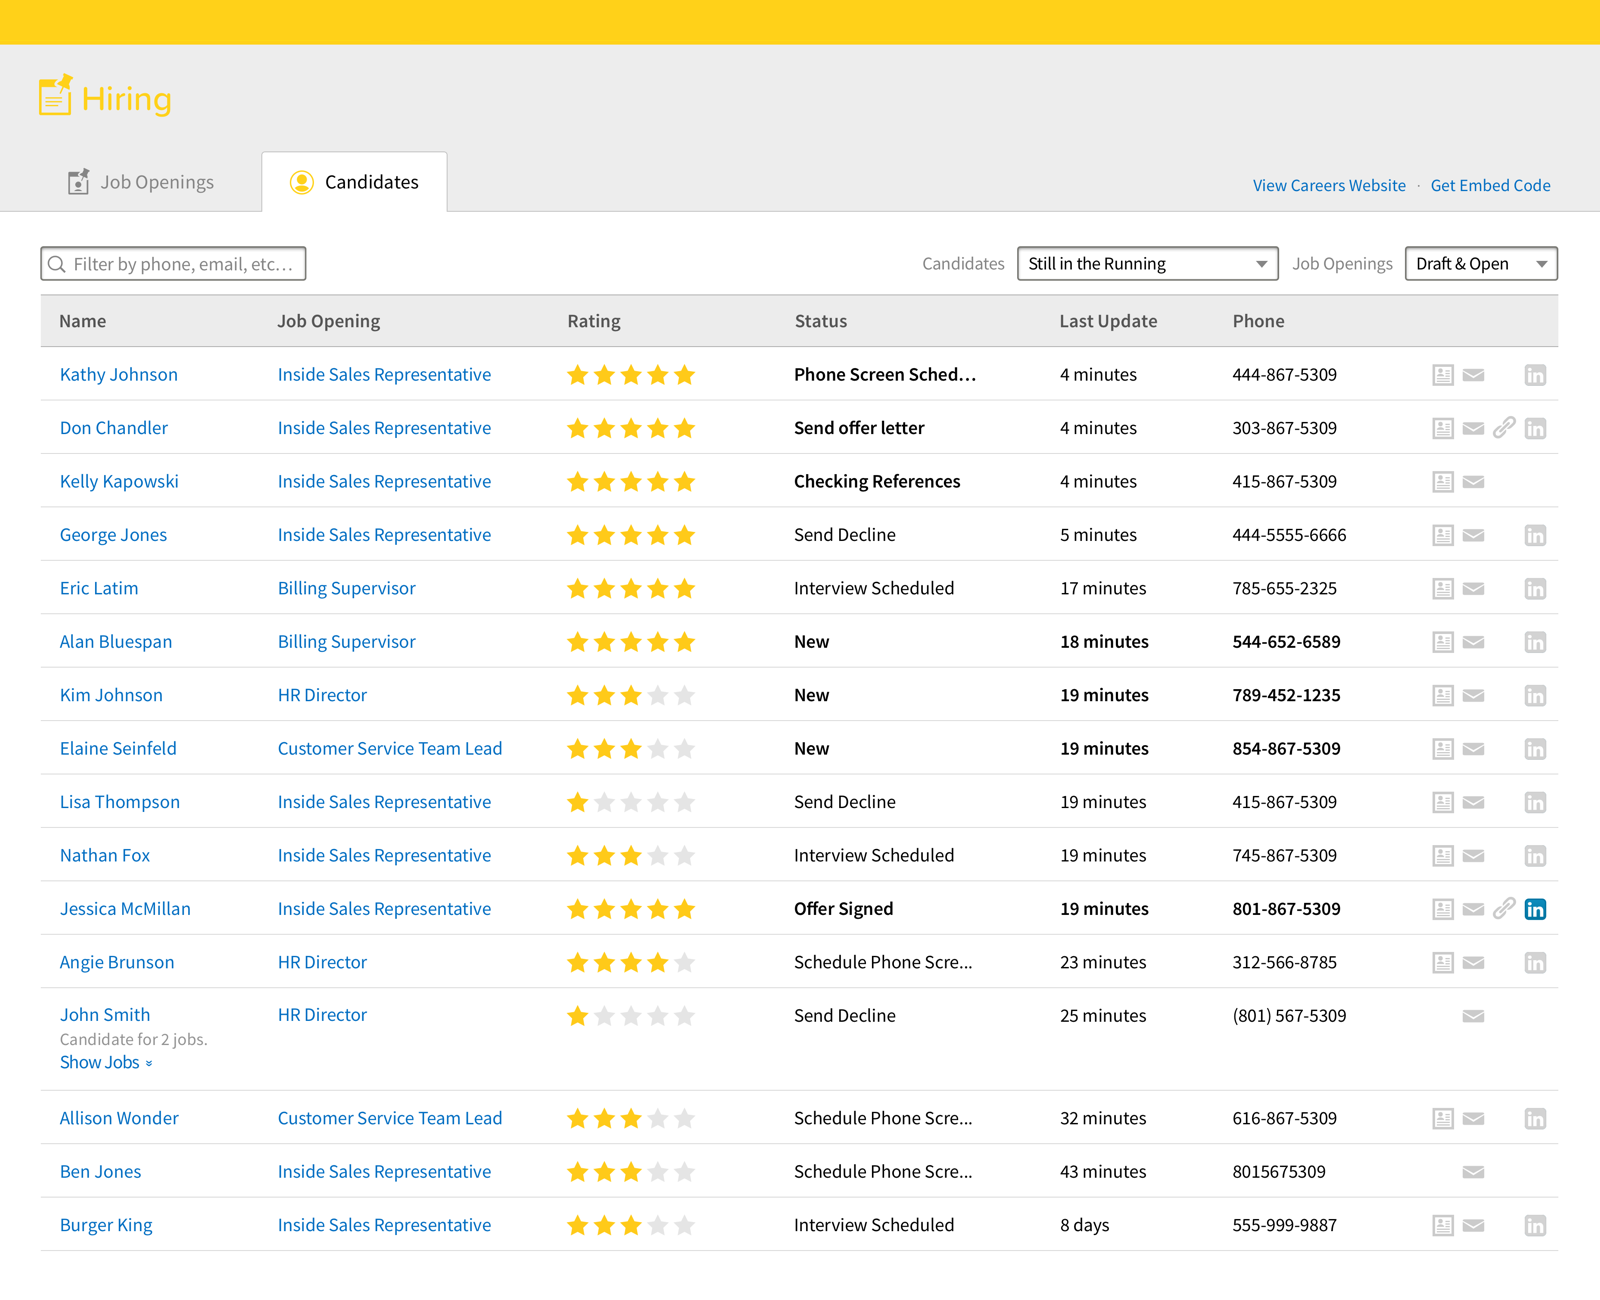This screenshot has height=1300, width=1600.
Task: Click the candidate filter search field
Action: (174, 264)
